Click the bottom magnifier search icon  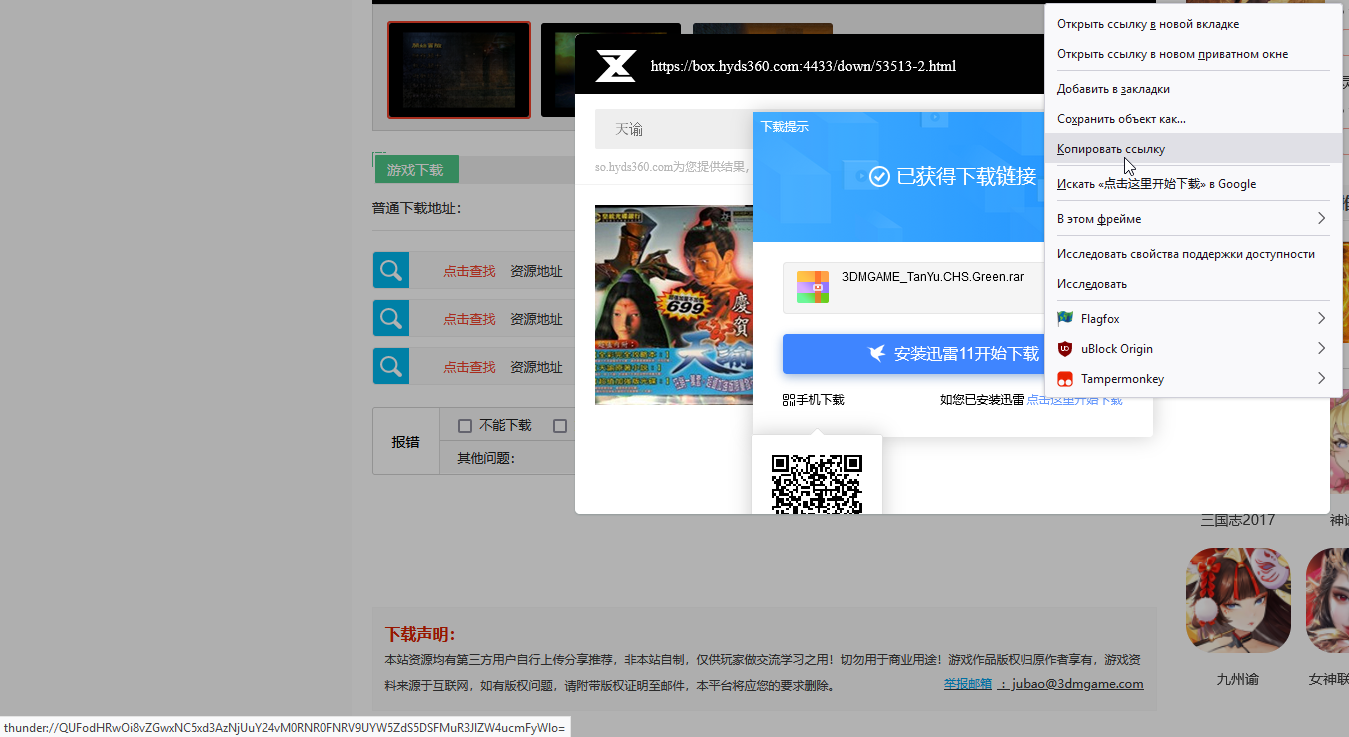tap(391, 366)
